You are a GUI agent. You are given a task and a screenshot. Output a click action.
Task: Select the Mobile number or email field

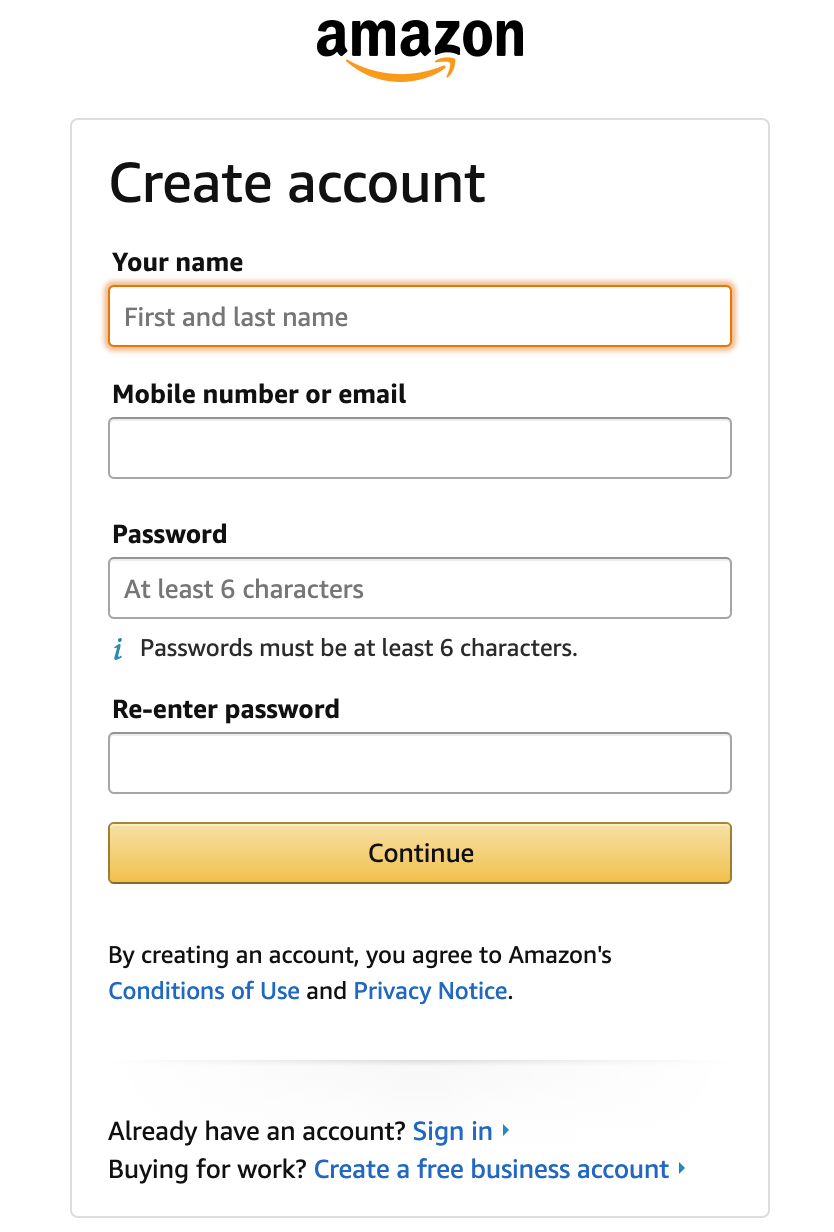pos(420,448)
